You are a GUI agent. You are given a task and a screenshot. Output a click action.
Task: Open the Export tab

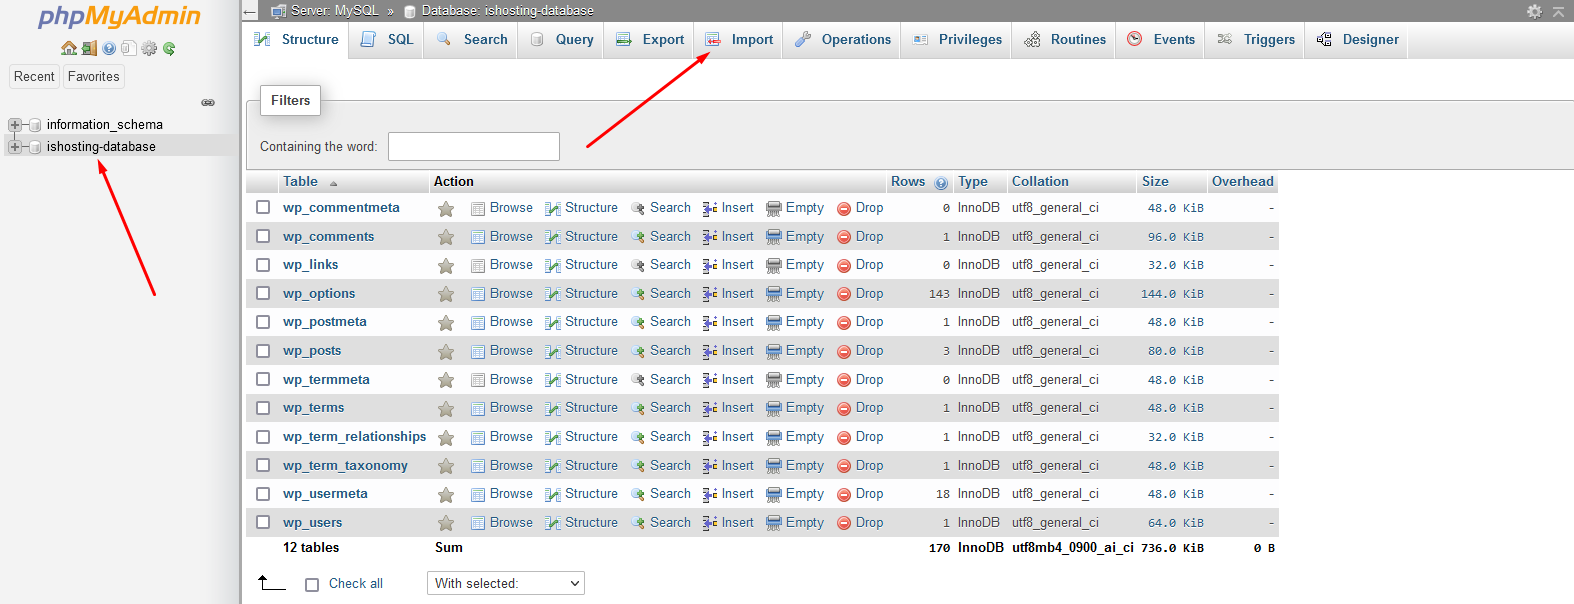tap(651, 40)
